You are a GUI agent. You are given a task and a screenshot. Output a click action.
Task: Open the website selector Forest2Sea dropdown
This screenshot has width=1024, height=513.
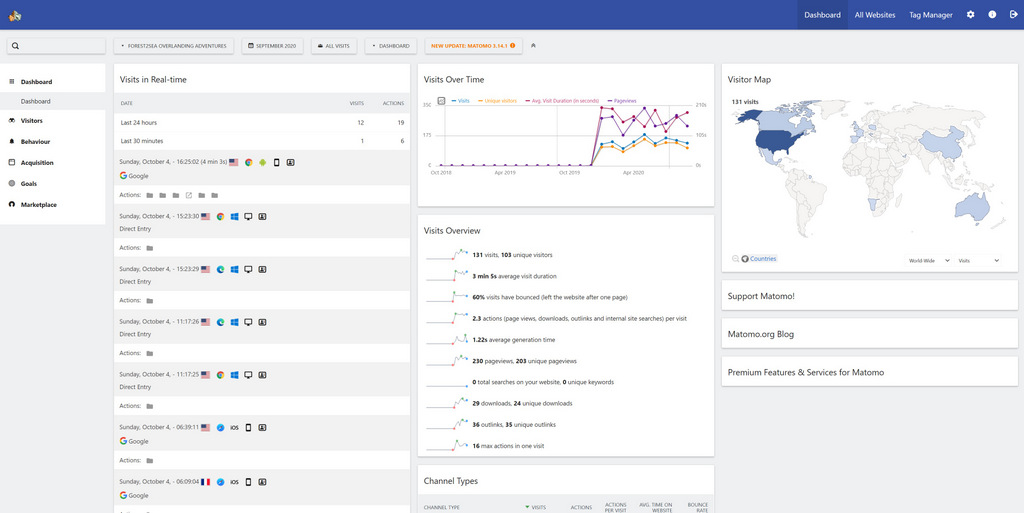(175, 46)
